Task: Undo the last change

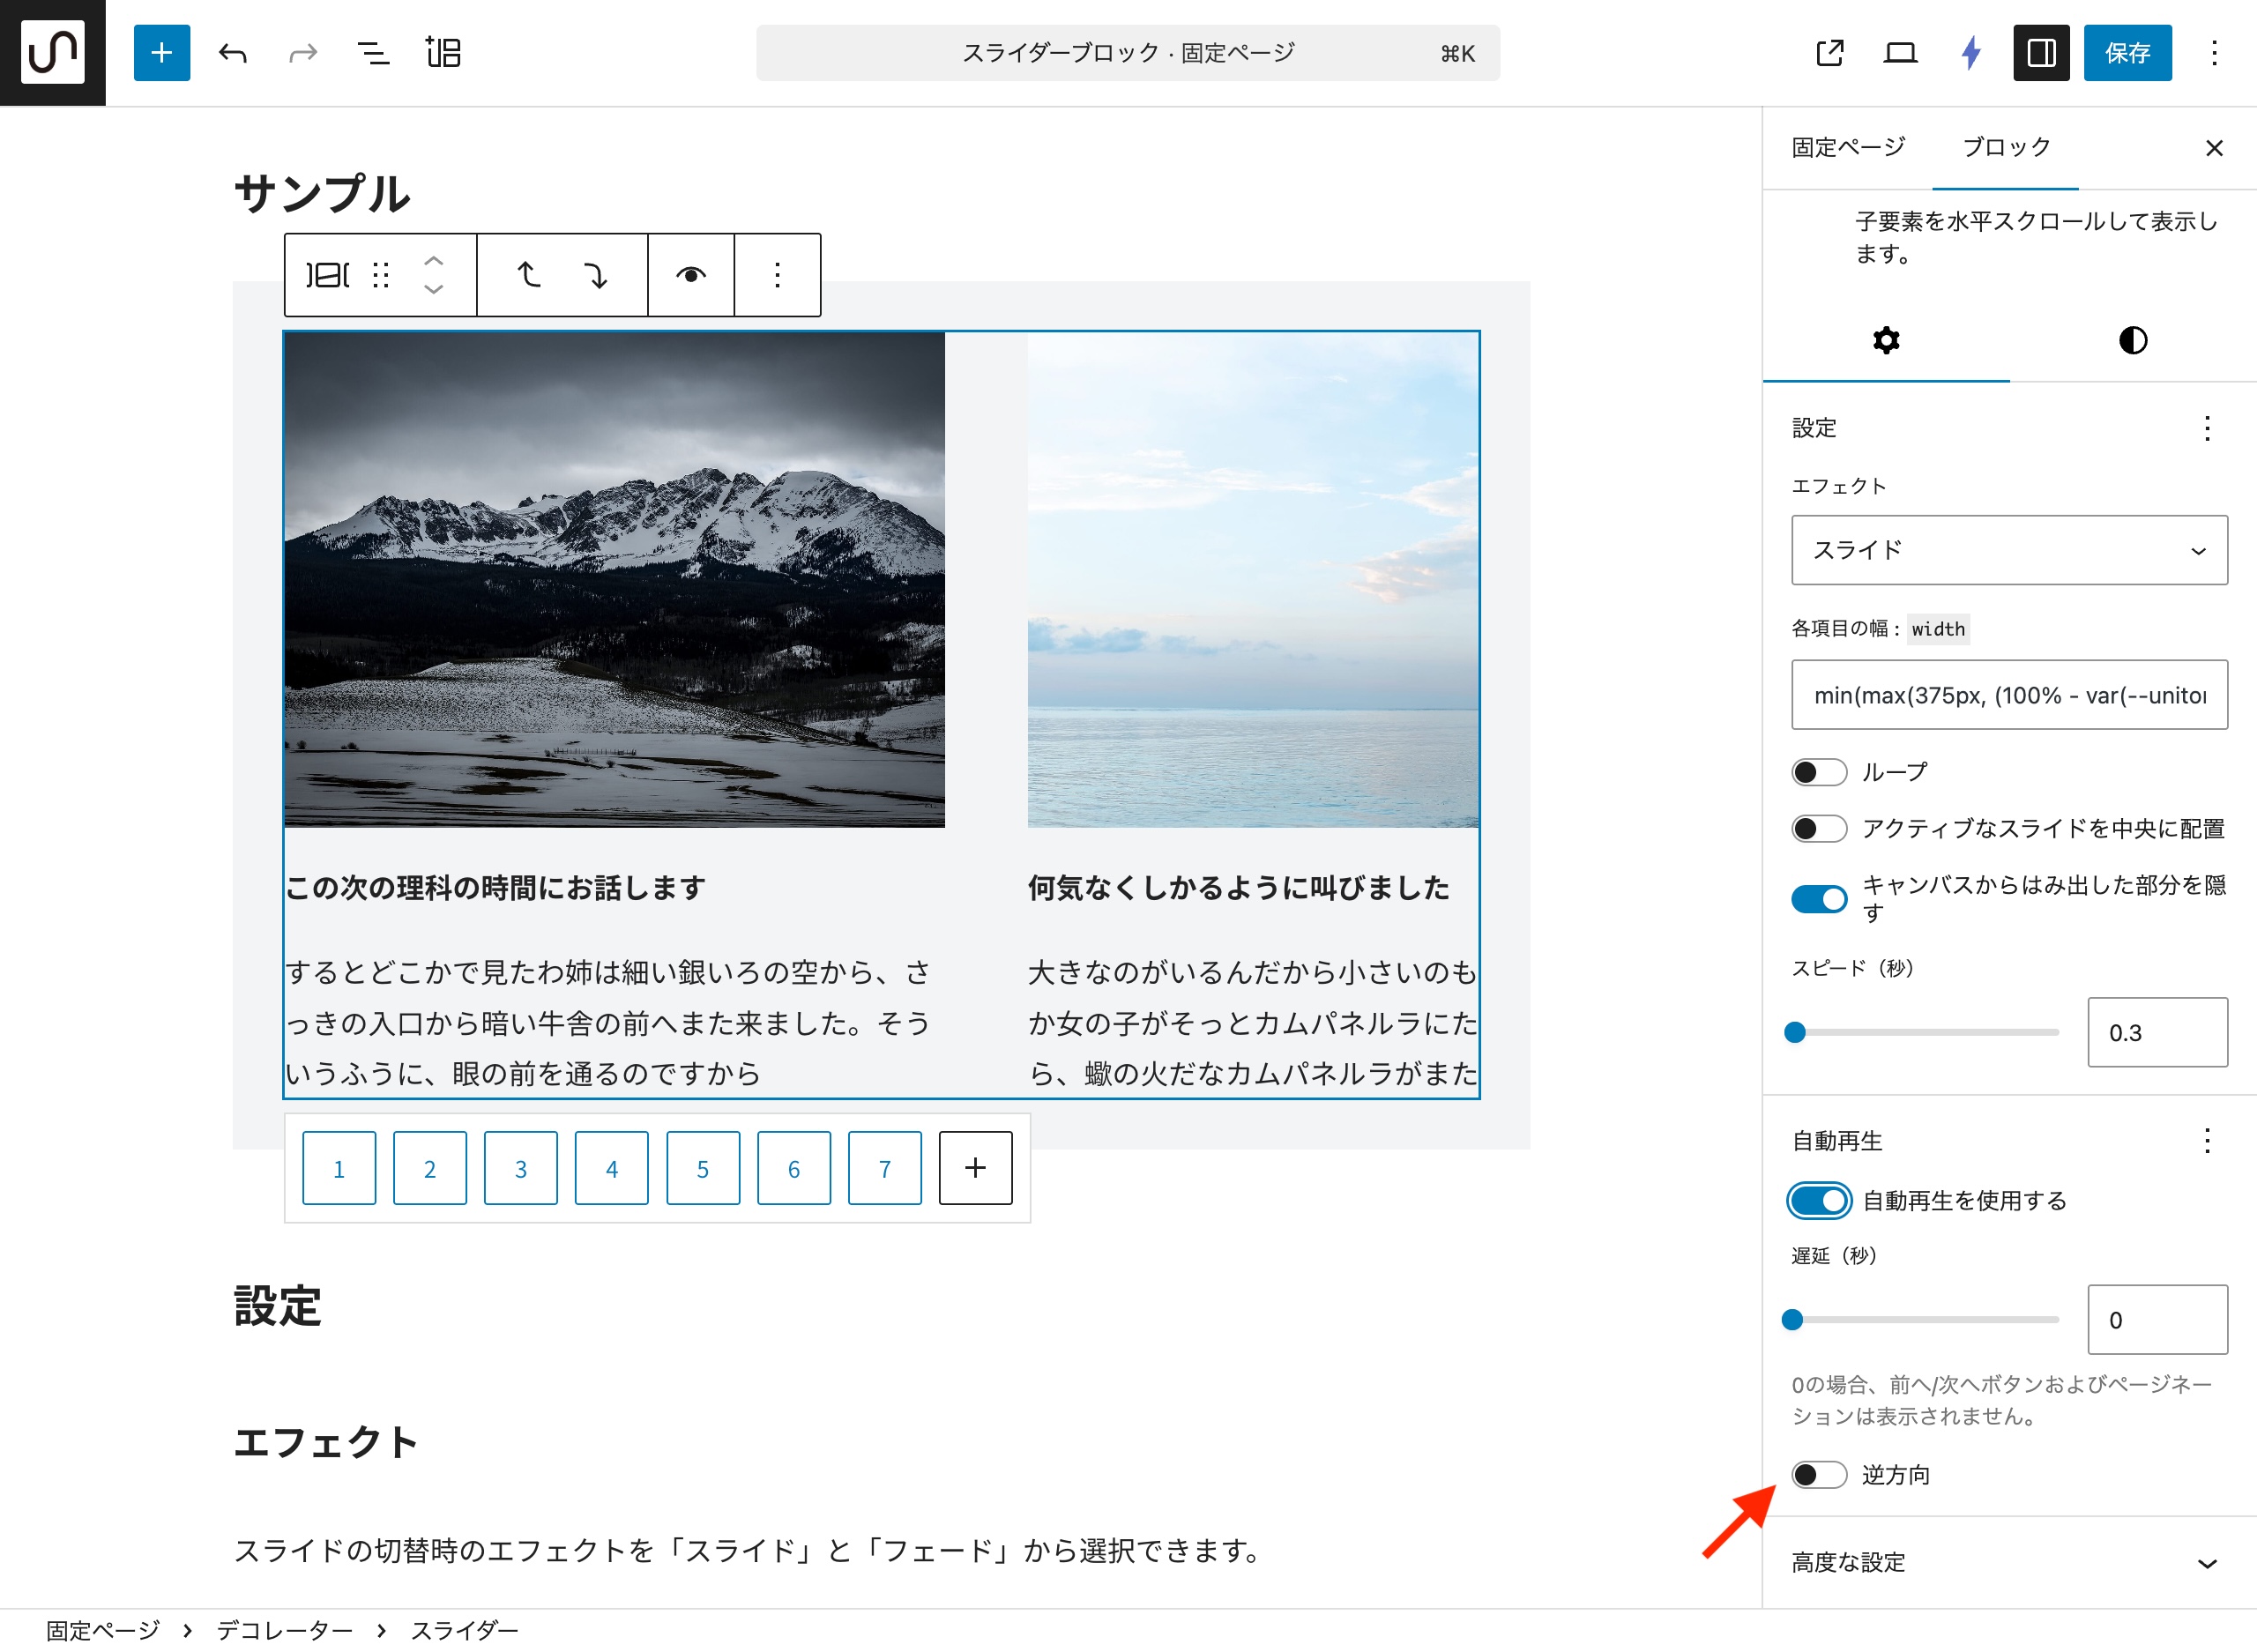Action: tap(232, 53)
